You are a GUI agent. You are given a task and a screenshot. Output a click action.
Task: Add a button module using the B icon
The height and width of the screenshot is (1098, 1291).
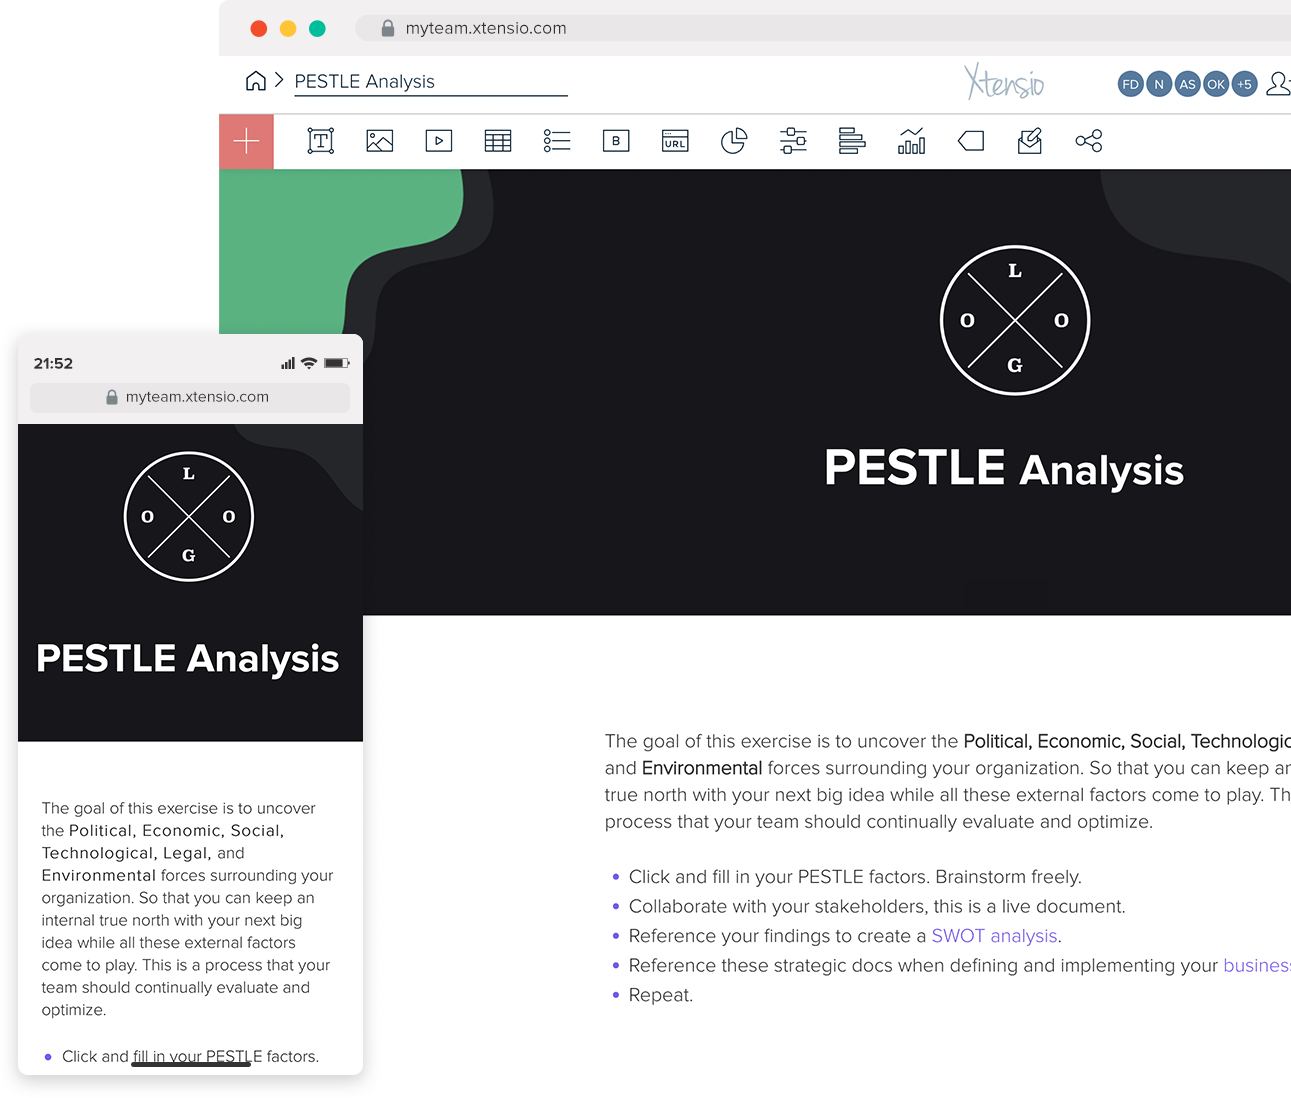pyautogui.click(x=616, y=141)
